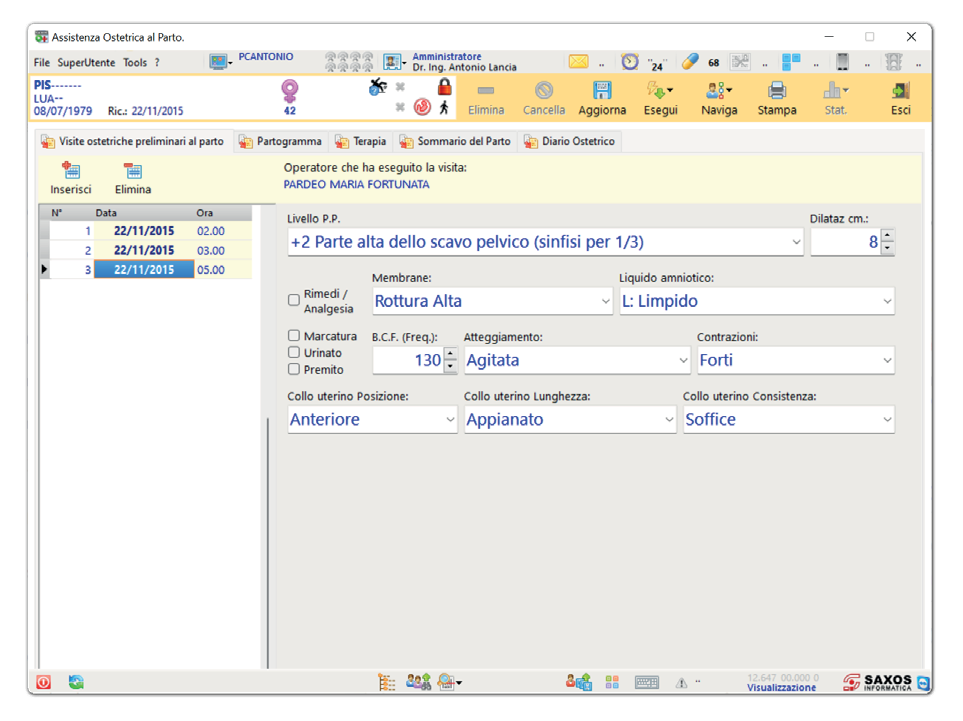Click the pink female symbol icon
This screenshot has height=721, width=963.
coord(290,92)
